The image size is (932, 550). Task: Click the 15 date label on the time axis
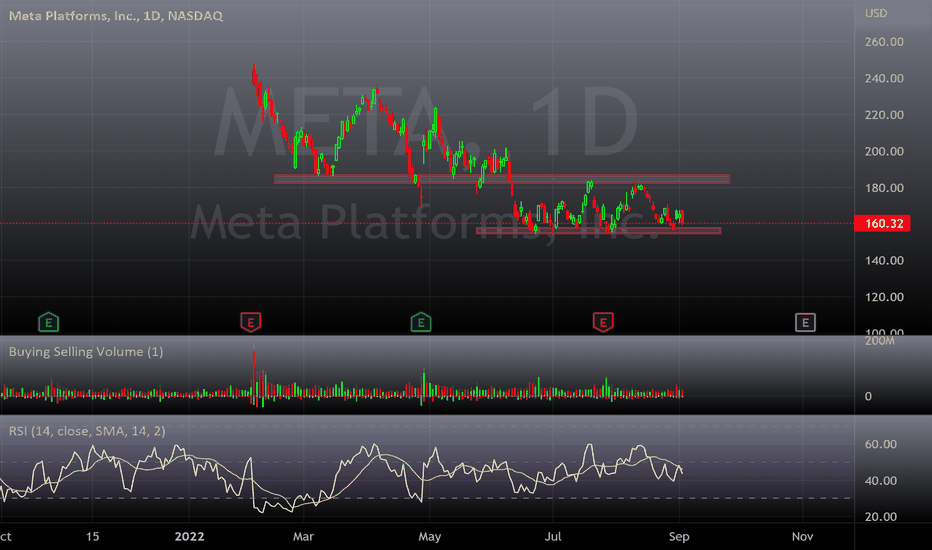click(x=93, y=536)
